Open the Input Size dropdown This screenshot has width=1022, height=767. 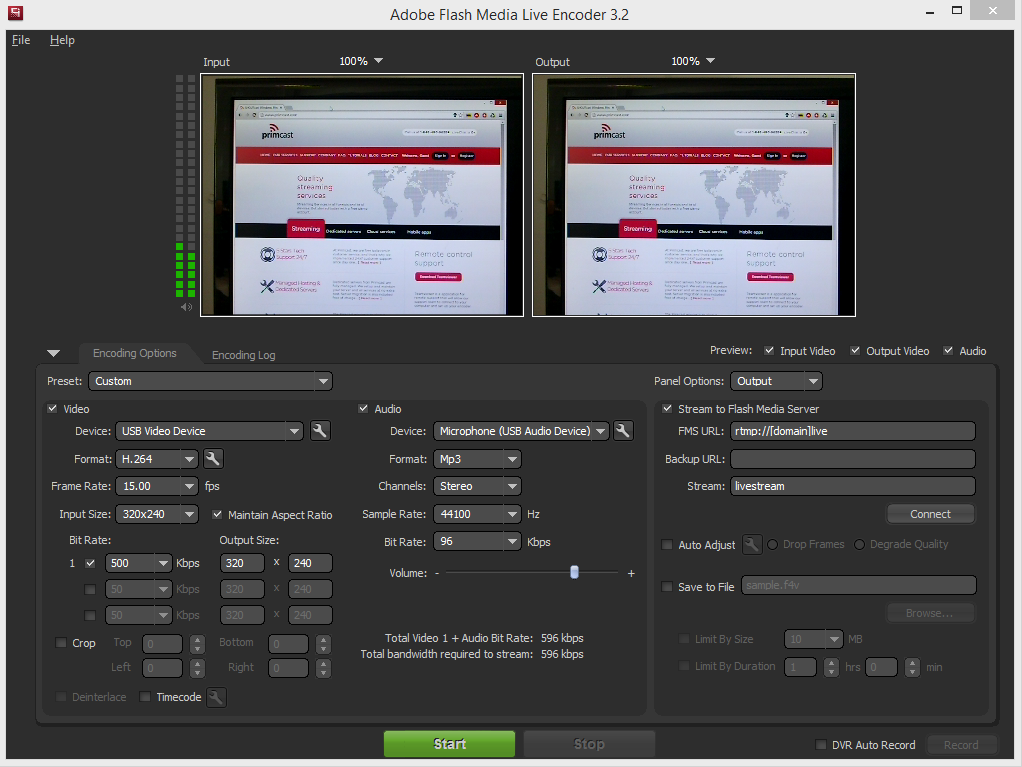tap(157, 514)
